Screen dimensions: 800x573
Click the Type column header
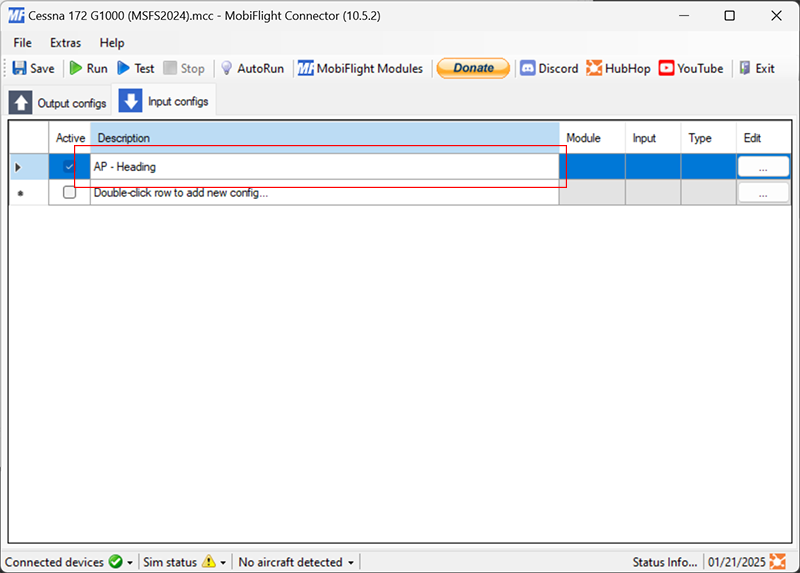coord(709,137)
